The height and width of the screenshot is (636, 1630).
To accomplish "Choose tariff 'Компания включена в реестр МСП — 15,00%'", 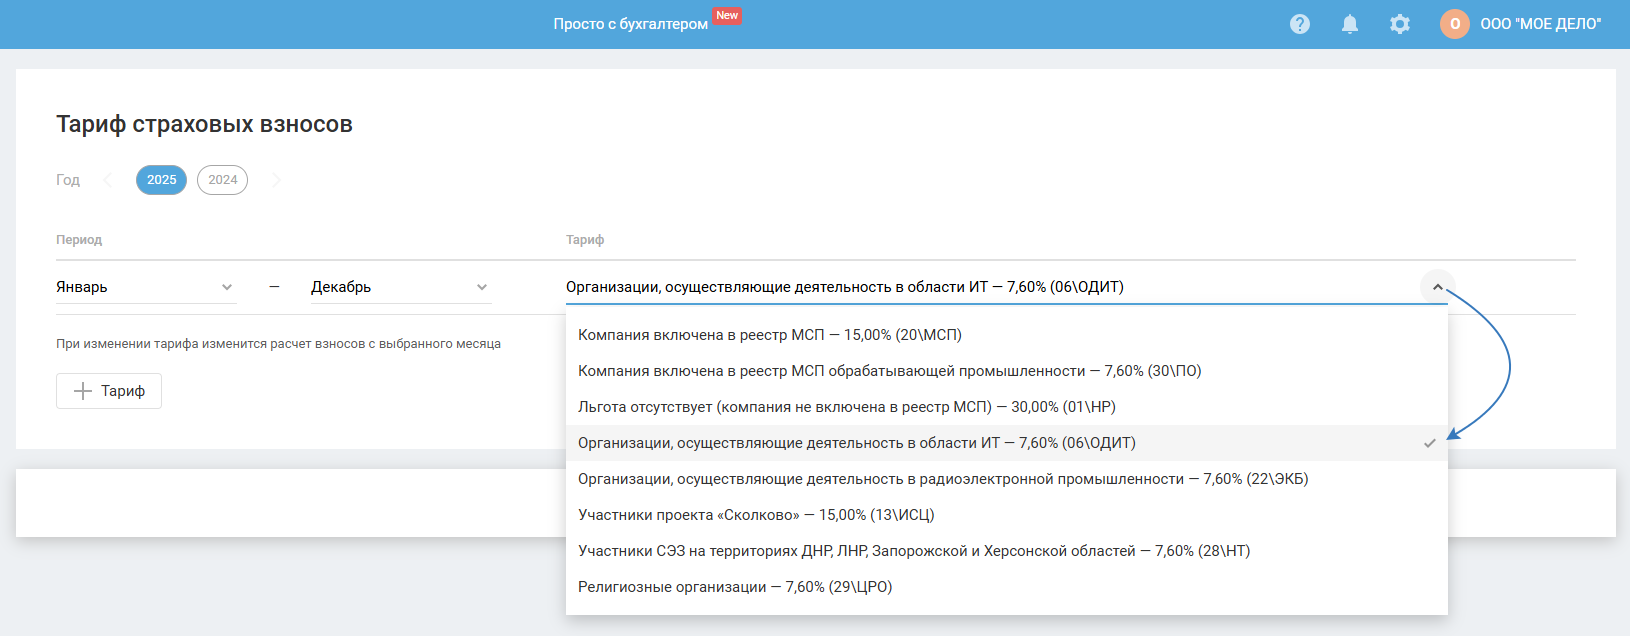I will [770, 335].
